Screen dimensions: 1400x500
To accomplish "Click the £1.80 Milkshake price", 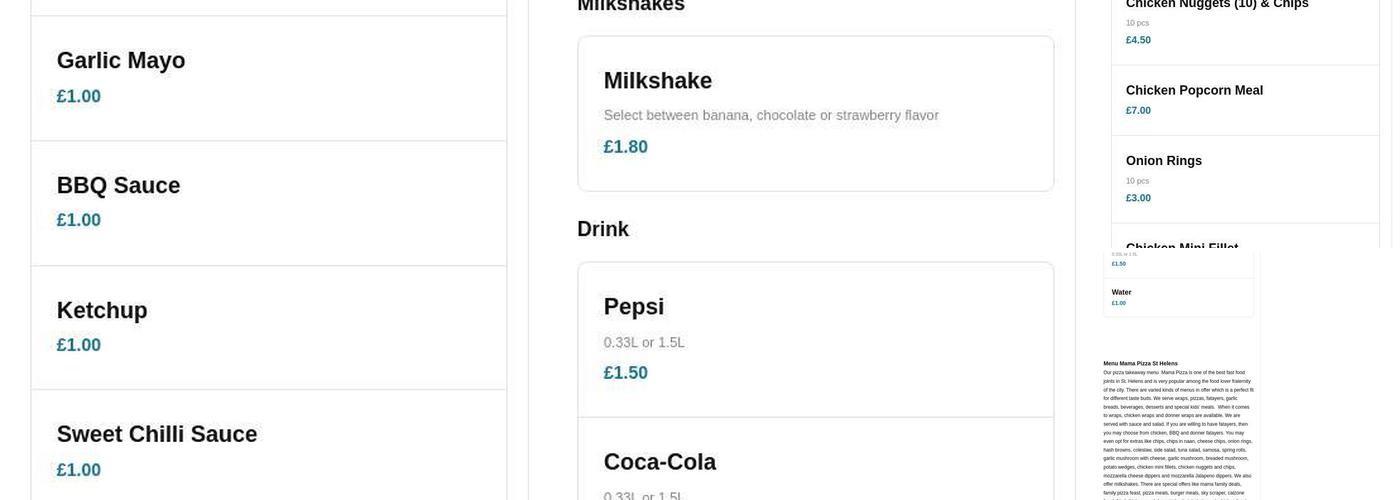I will click(625, 147).
